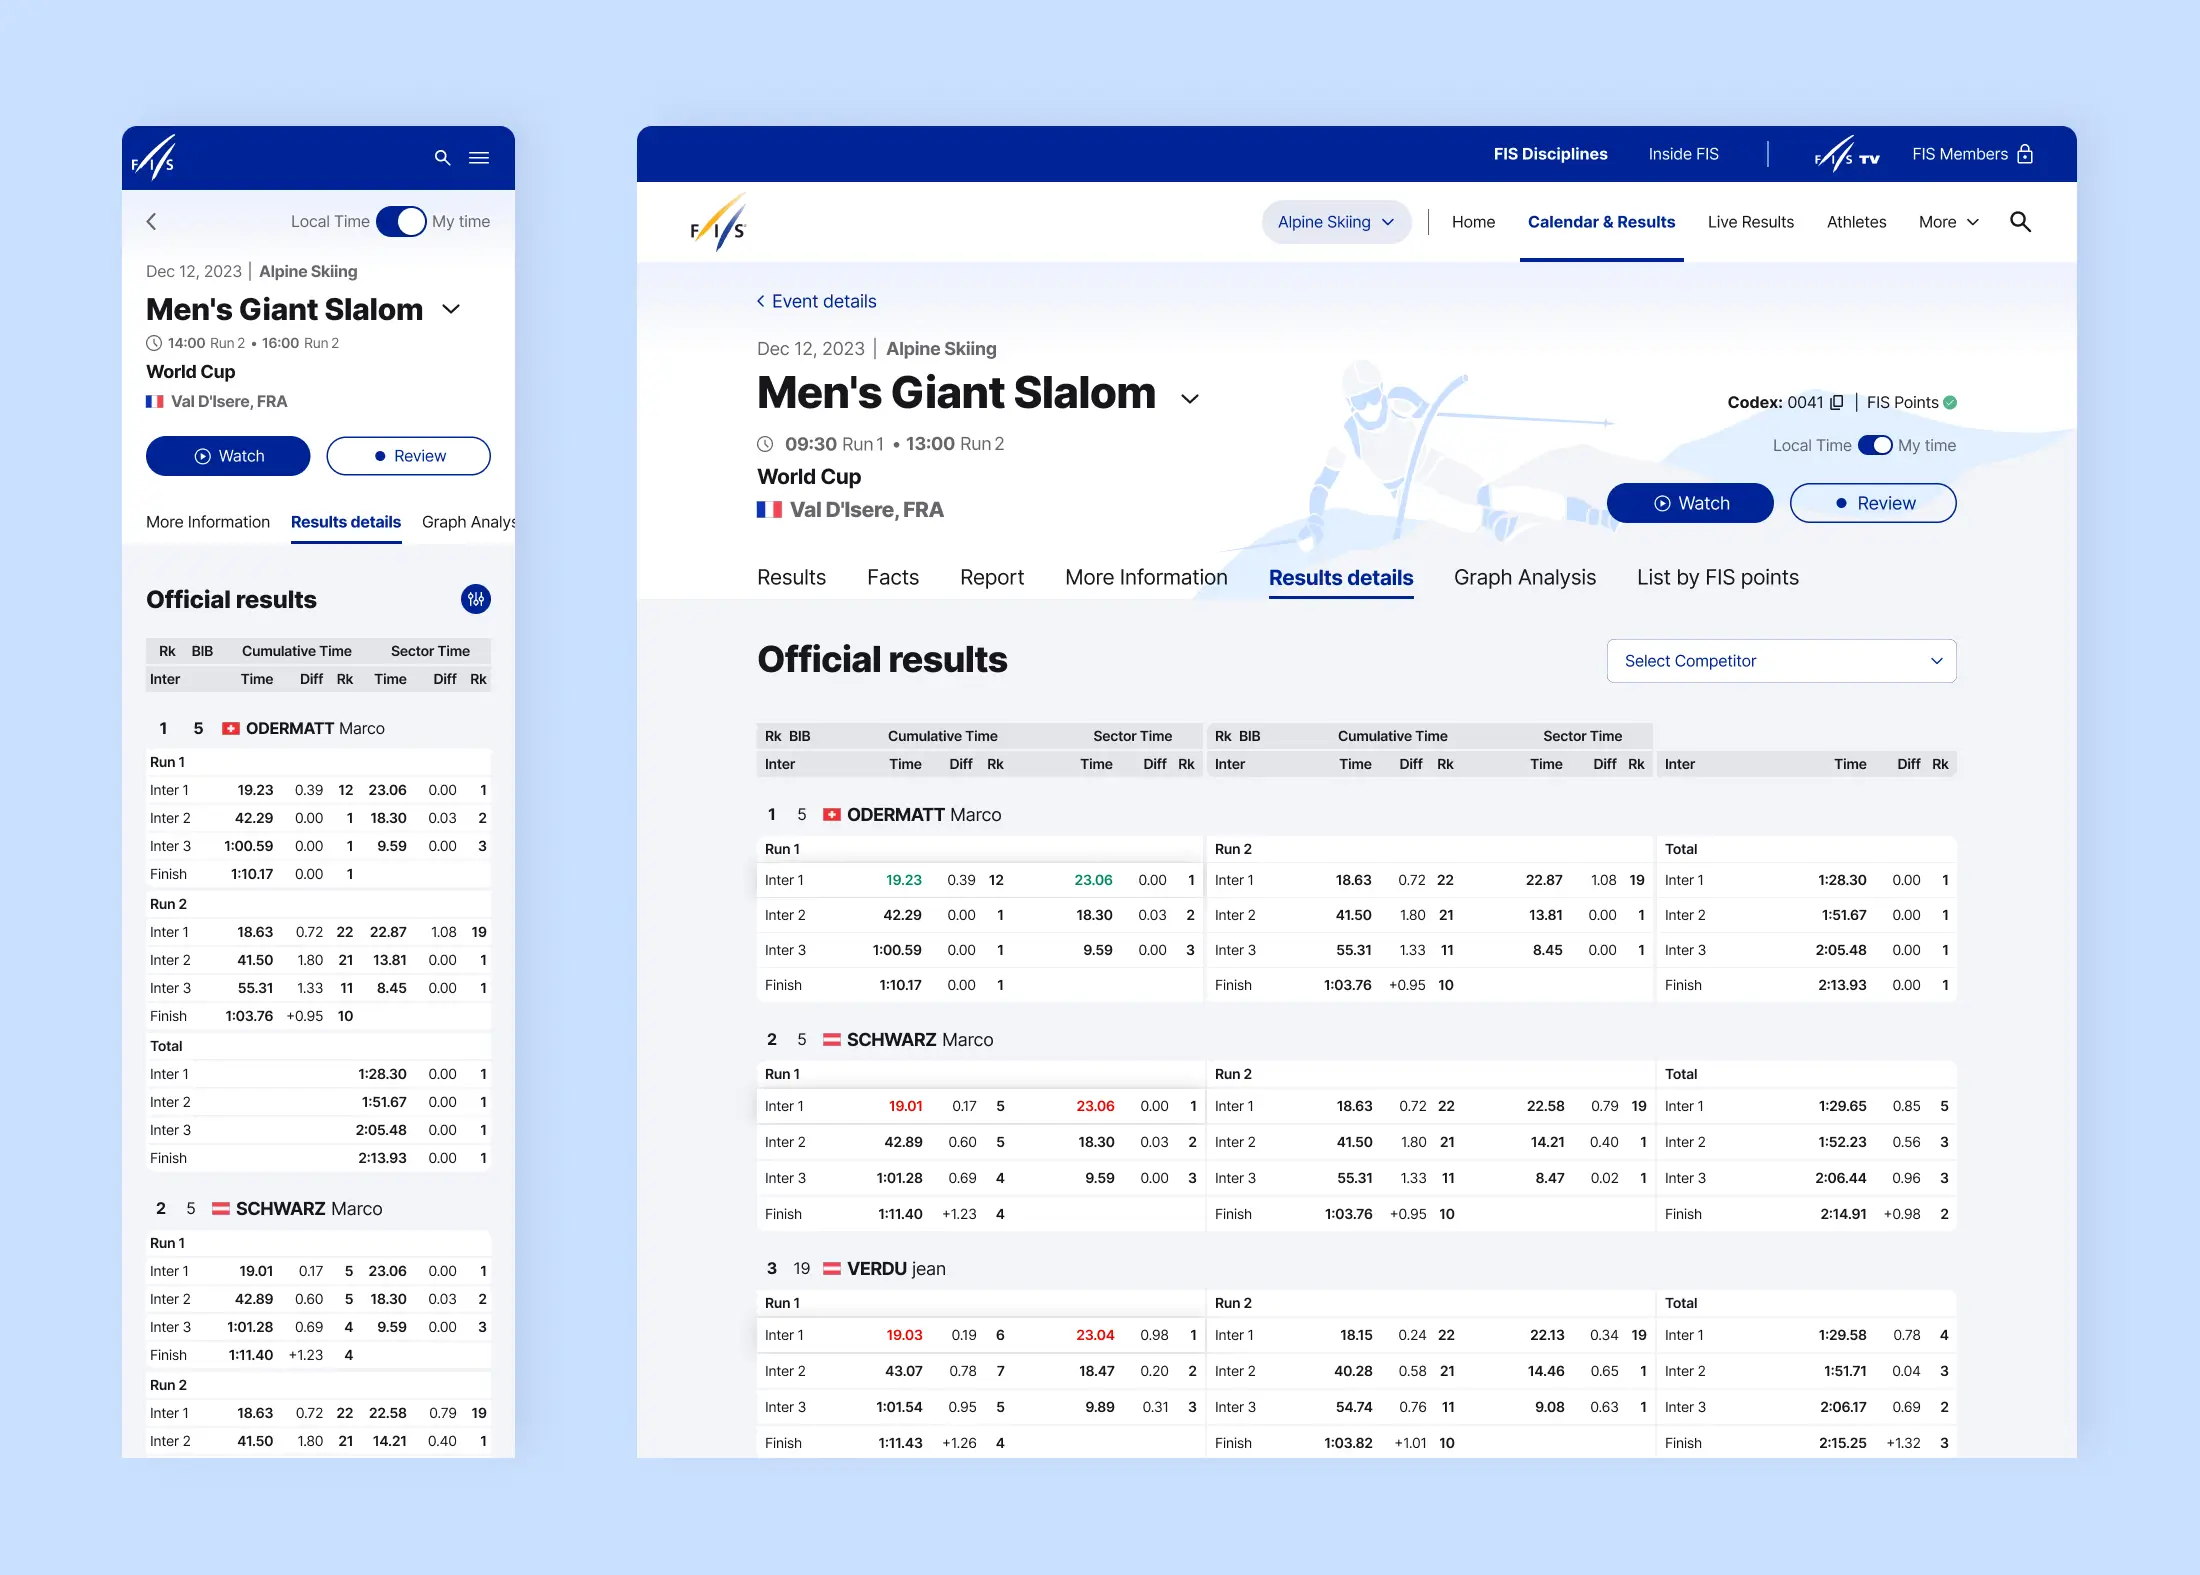This screenshot has width=2200, height=1575.
Task: Select mobile More Information tab
Action: (208, 522)
